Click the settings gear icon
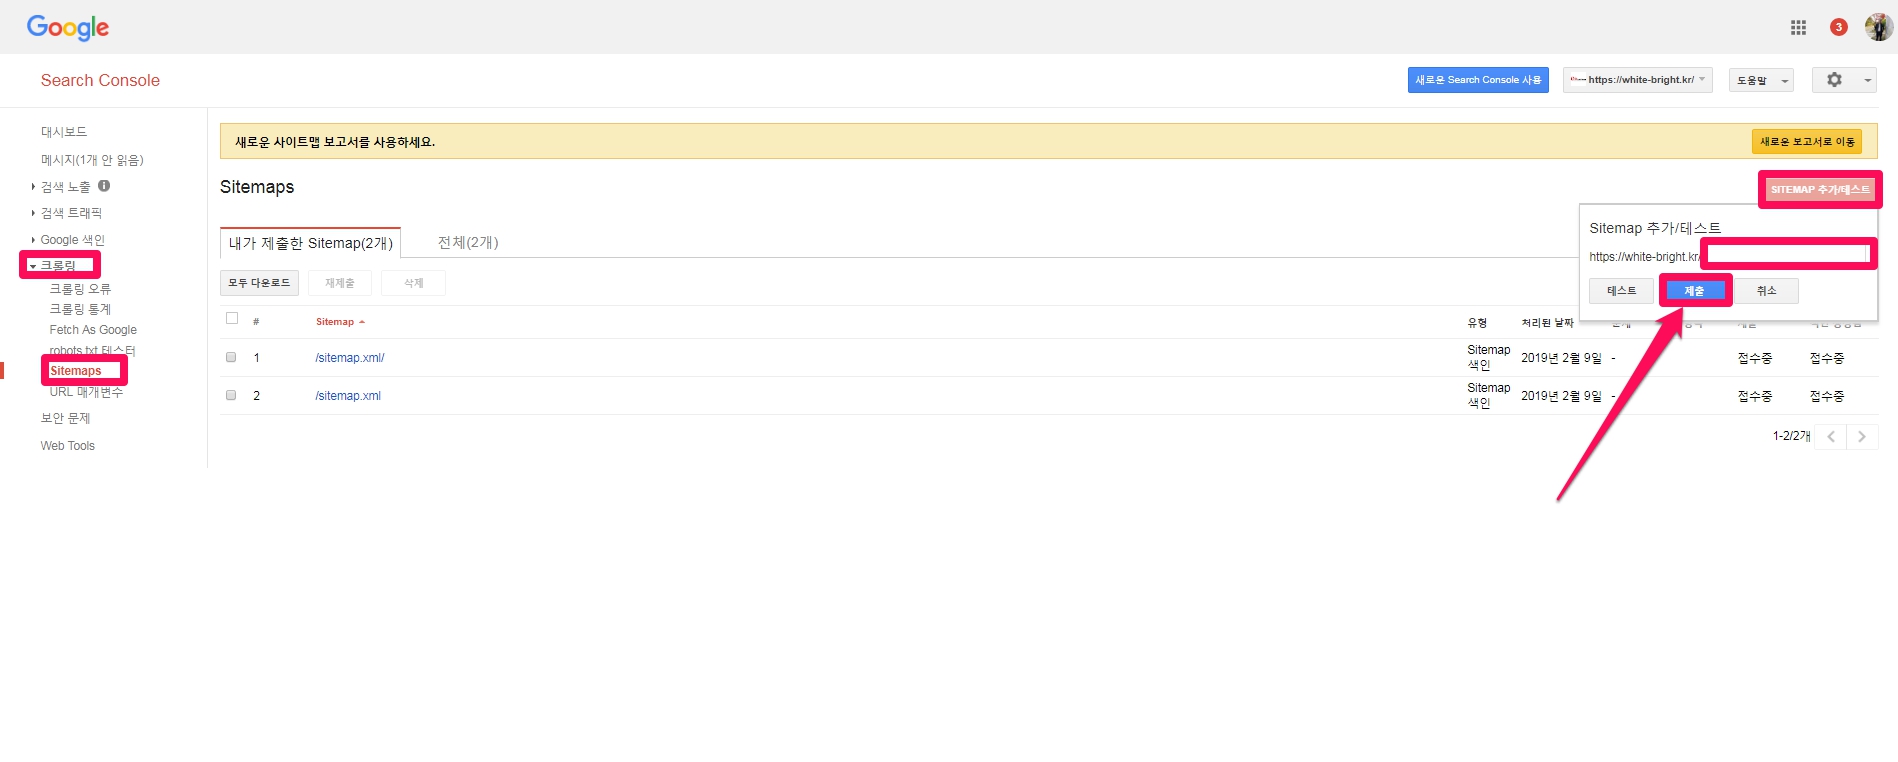This screenshot has width=1898, height=762. click(1834, 80)
